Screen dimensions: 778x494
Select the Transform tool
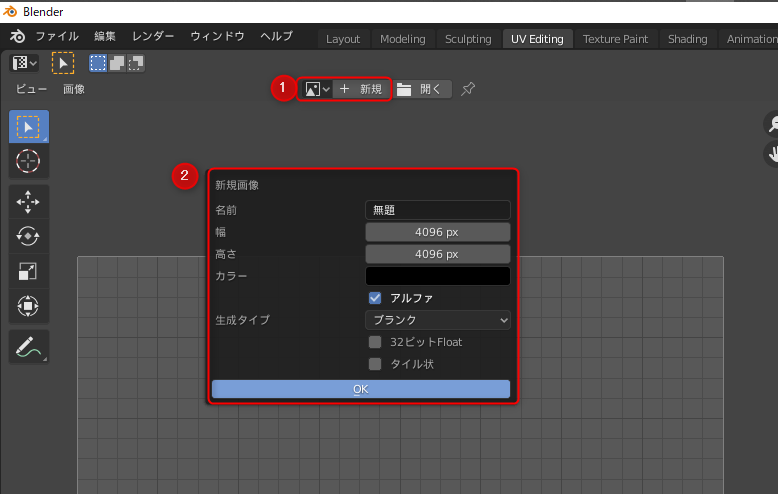coord(28,306)
